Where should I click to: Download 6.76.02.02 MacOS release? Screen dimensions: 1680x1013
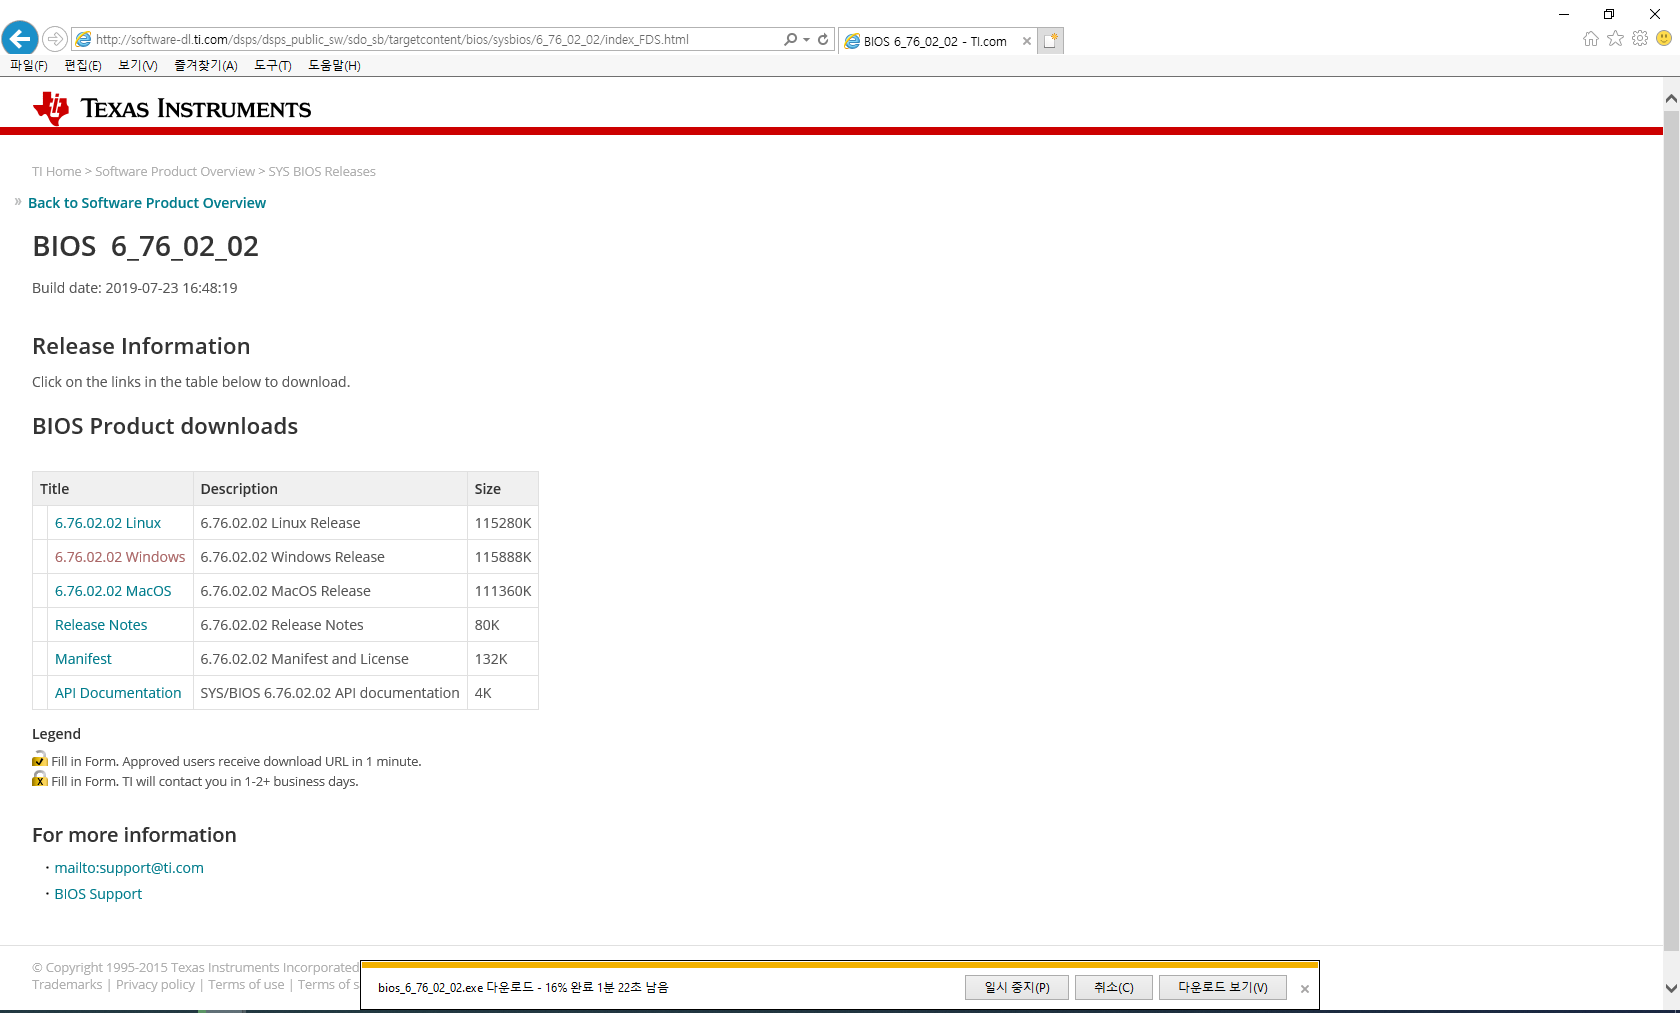pyautogui.click(x=113, y=591)
